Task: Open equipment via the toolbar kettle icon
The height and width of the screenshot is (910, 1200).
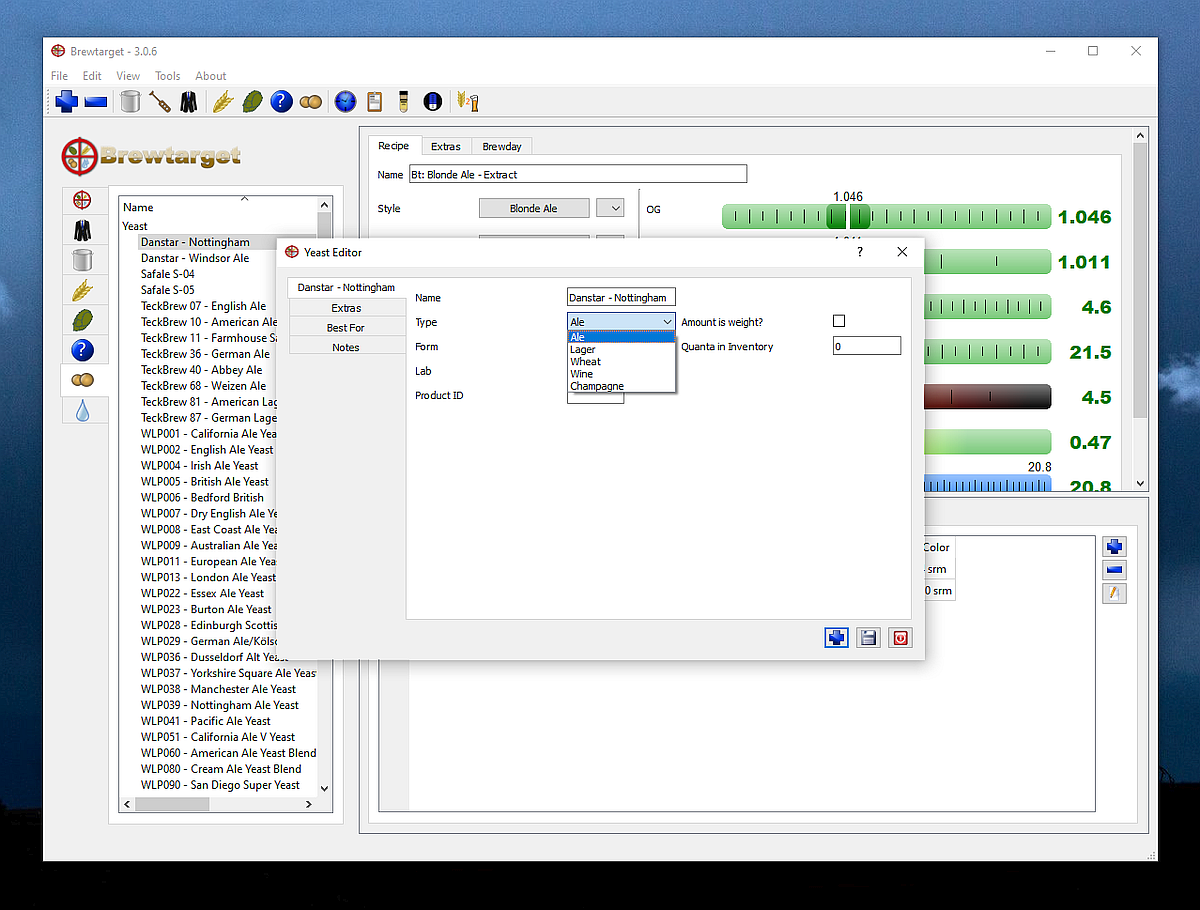Action: 130,101
